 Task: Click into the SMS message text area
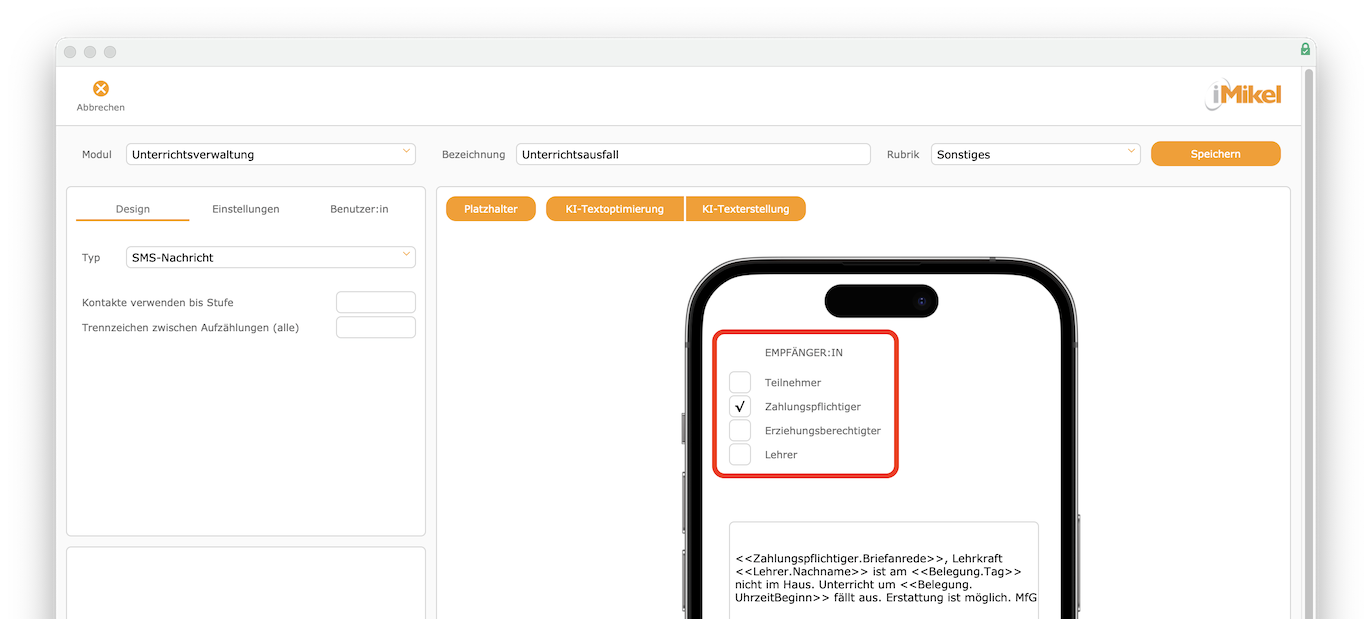(884, 570)
